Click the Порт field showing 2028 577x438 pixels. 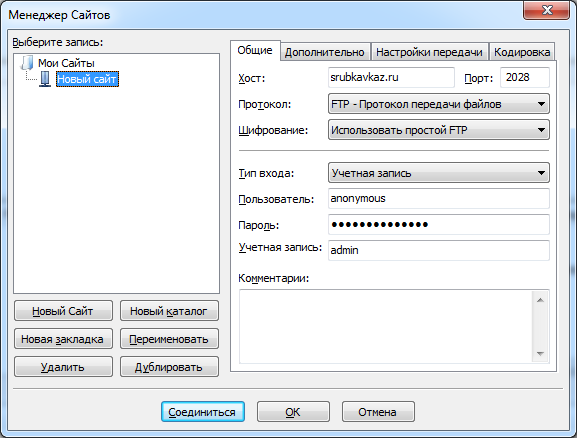click(525, 78)
